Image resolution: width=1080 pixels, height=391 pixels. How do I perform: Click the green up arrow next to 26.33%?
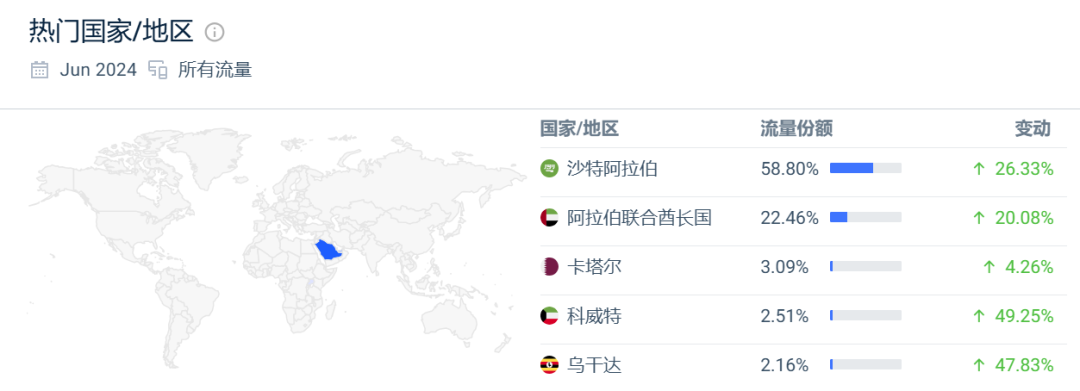(979, 169)
